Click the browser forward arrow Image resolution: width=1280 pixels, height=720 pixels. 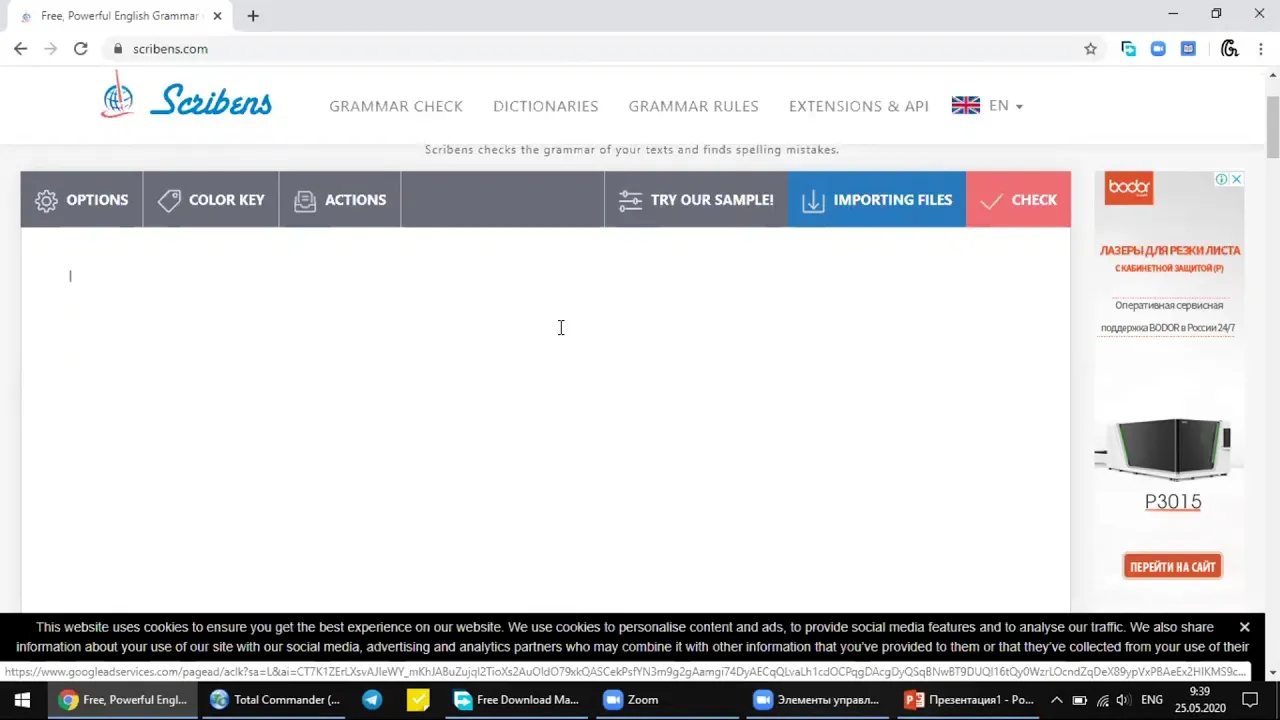50,48
